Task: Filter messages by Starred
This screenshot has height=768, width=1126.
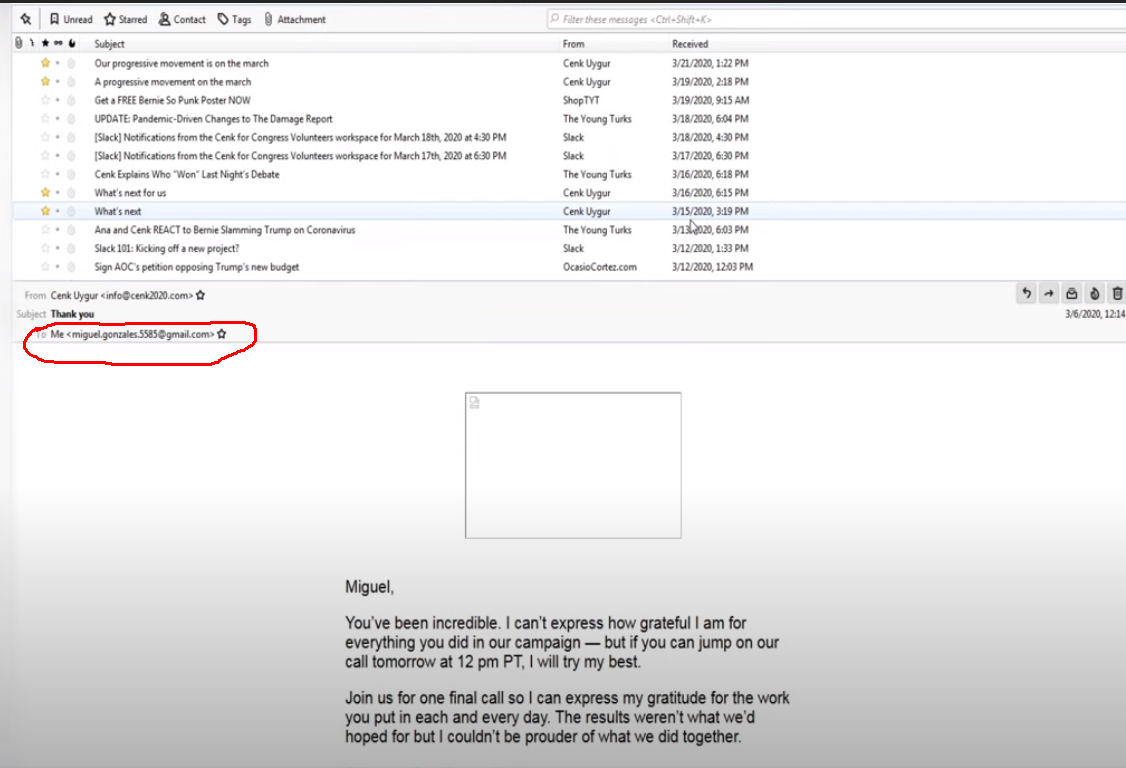Action: click(126, 19)
